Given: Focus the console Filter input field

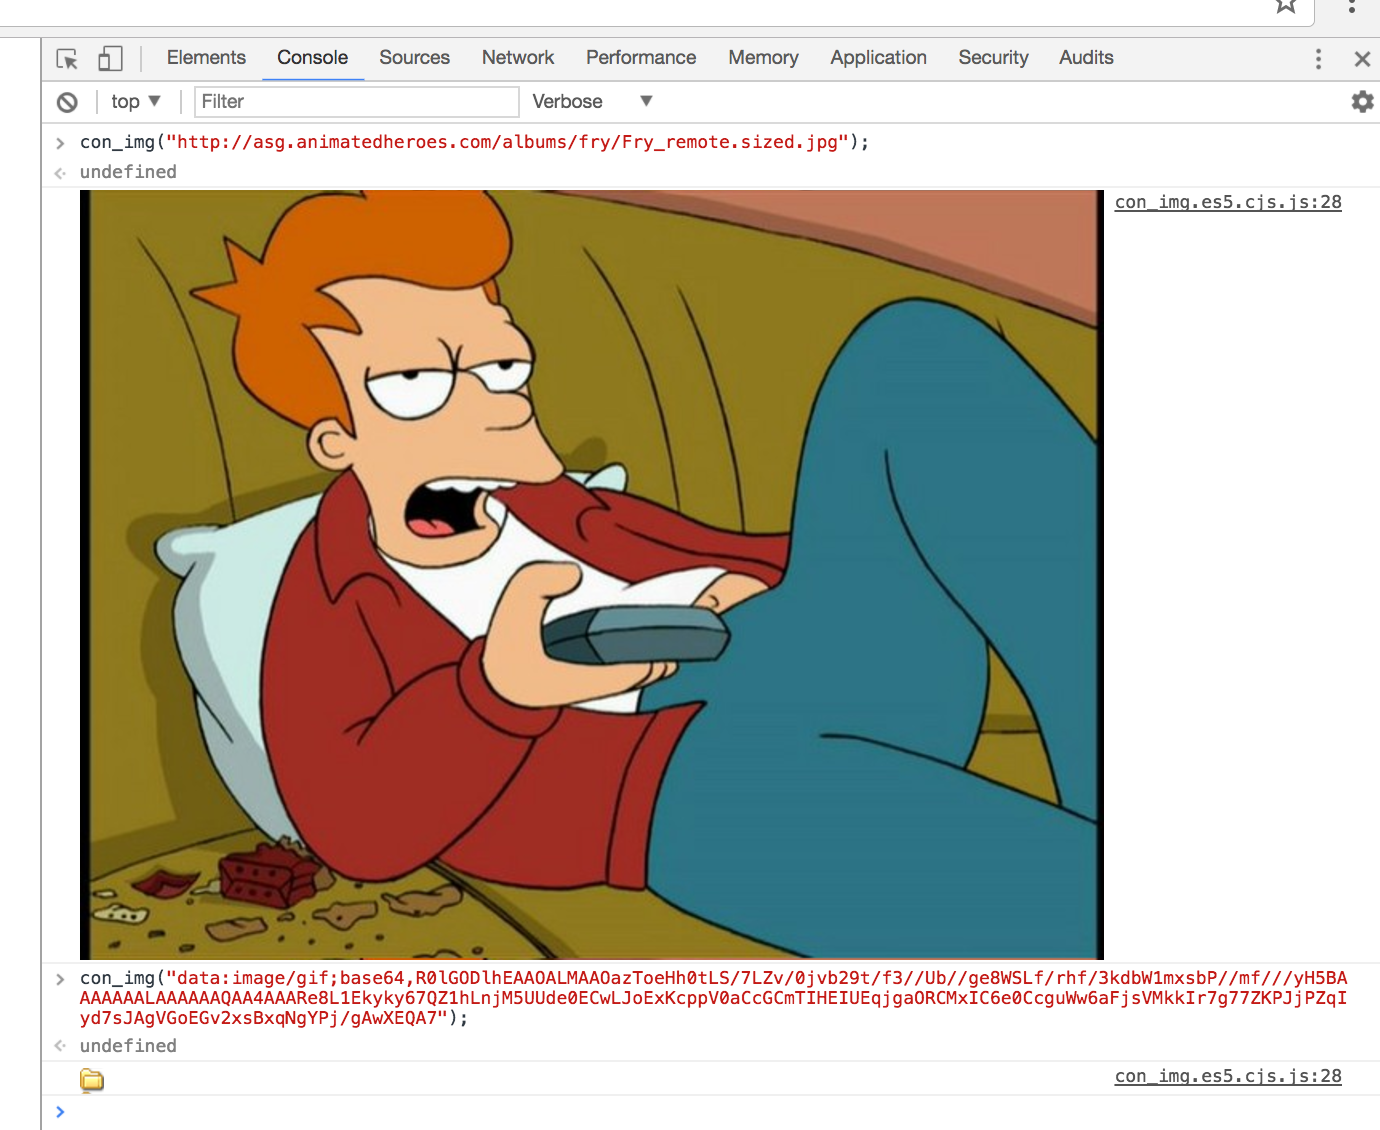Looking at the screenshot, I should pyautogui.click(x=357, y=101).
